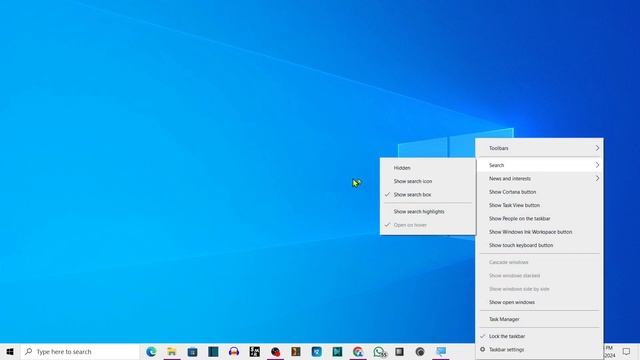
Task: Open the blue calendar-style taskbar icon next to File Explorer
Action: (192, 351)
